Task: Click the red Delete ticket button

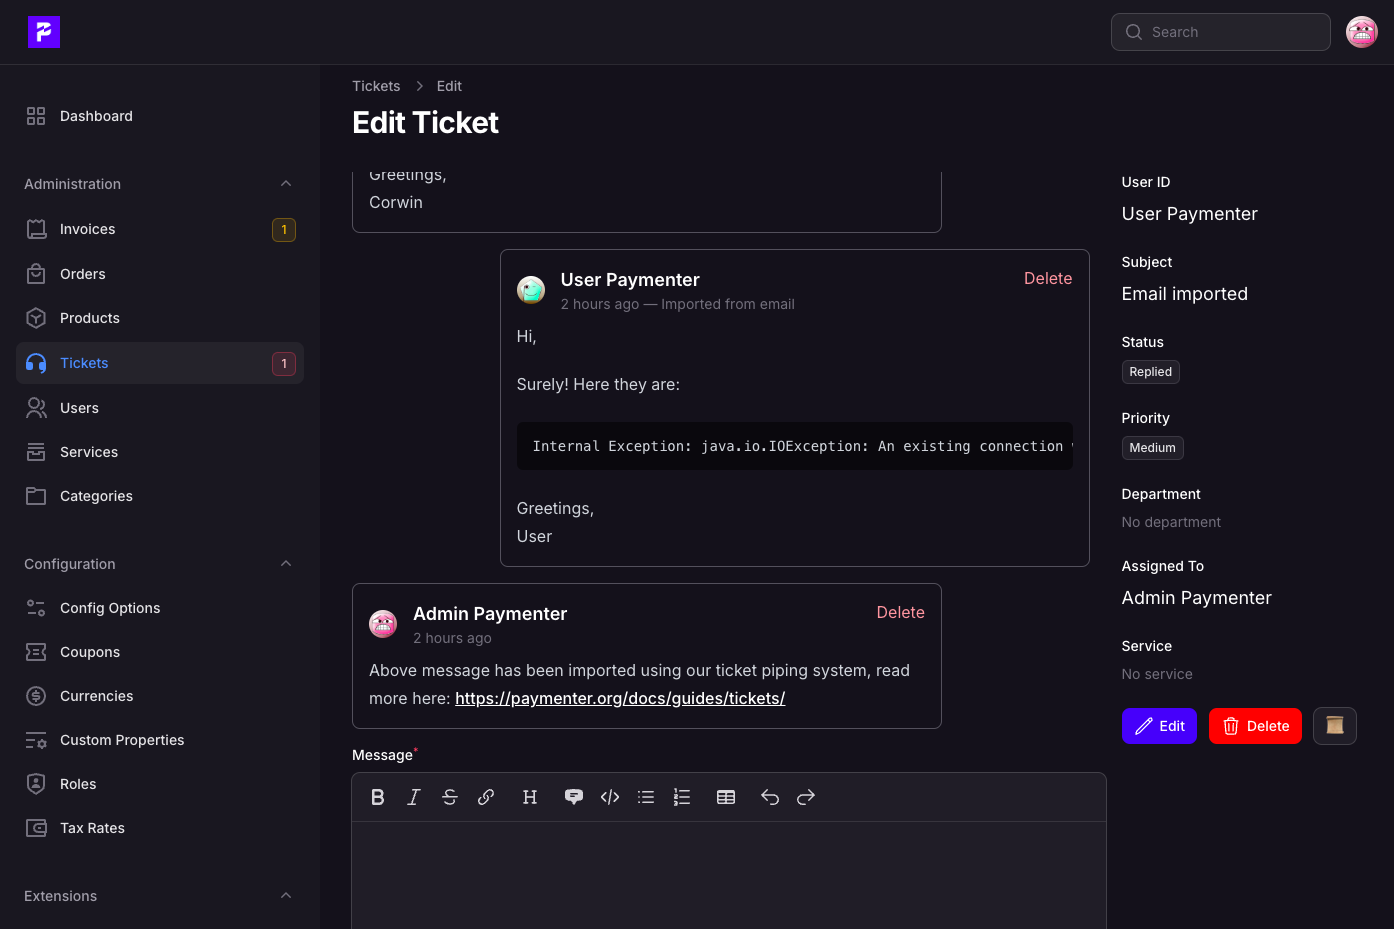Action: click(x=1255, y=726)
